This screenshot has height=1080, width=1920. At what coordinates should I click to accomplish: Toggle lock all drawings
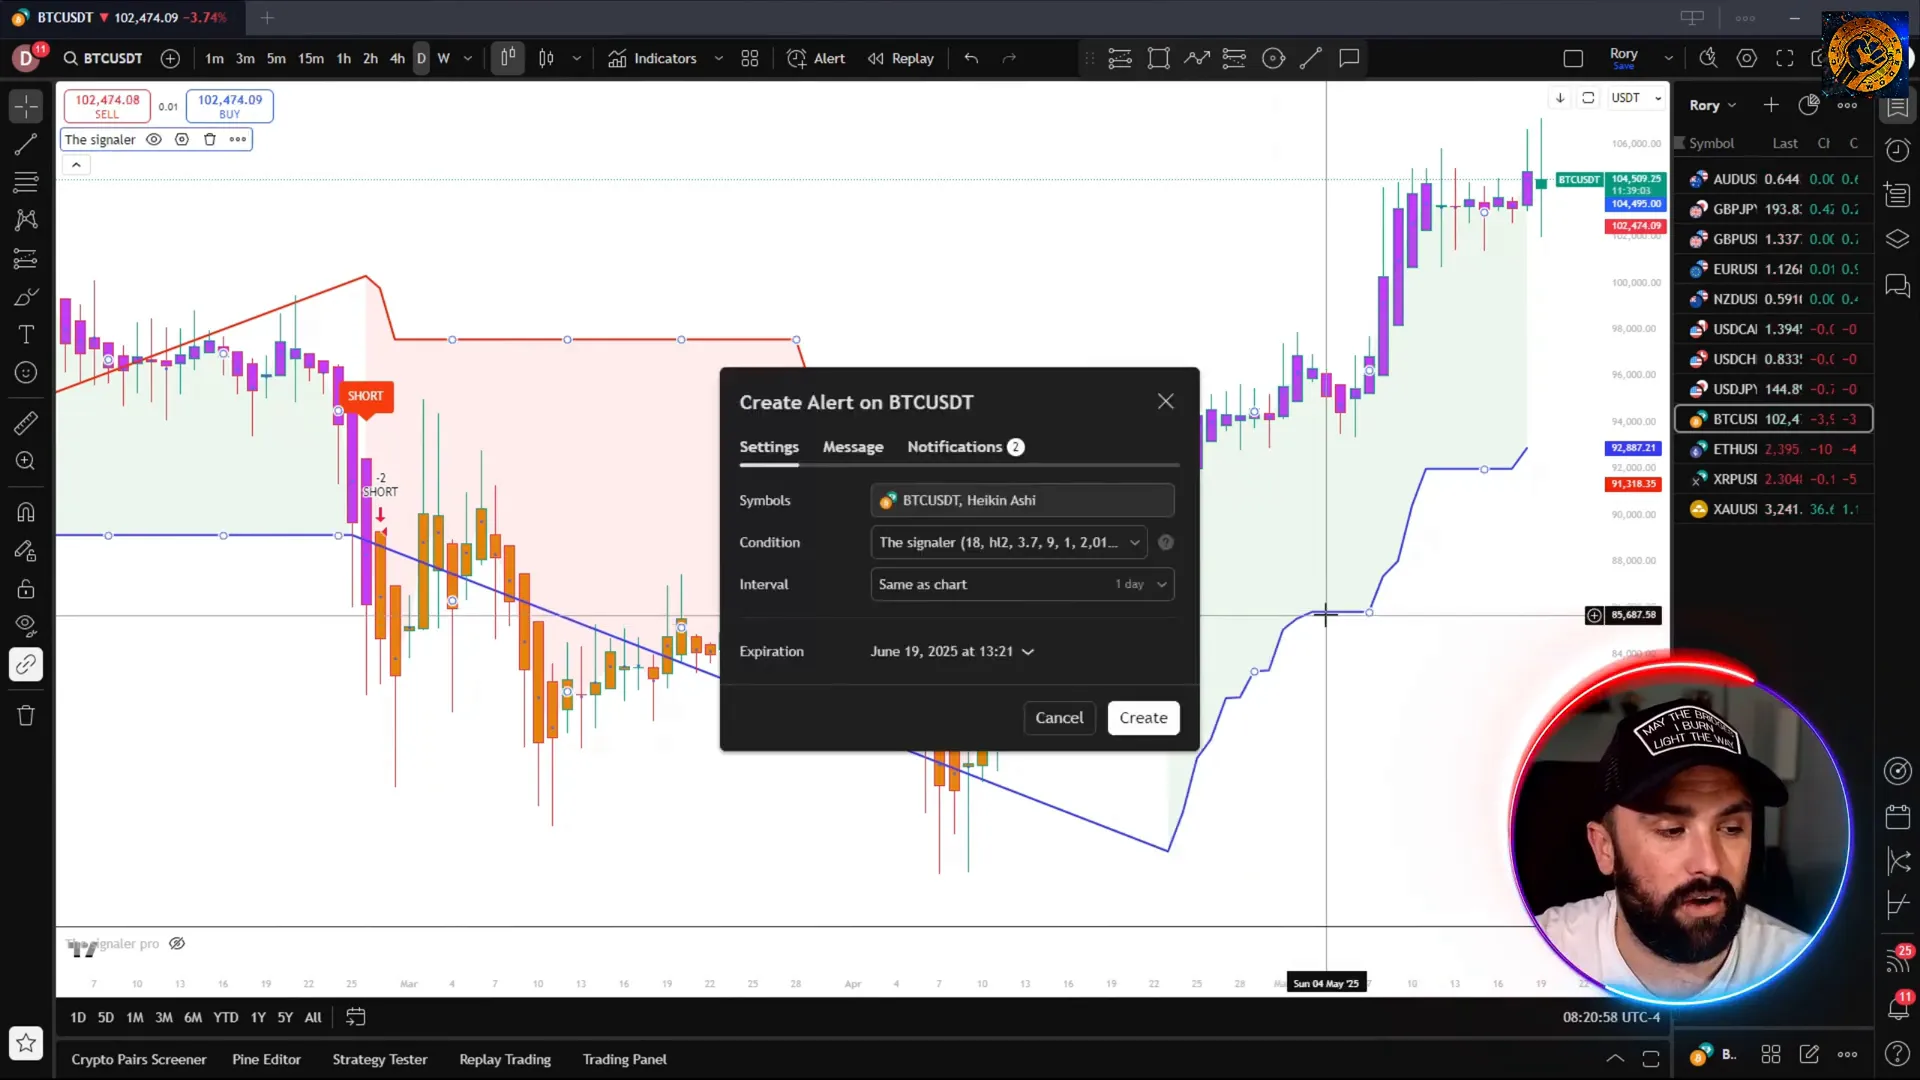[26, 589]
